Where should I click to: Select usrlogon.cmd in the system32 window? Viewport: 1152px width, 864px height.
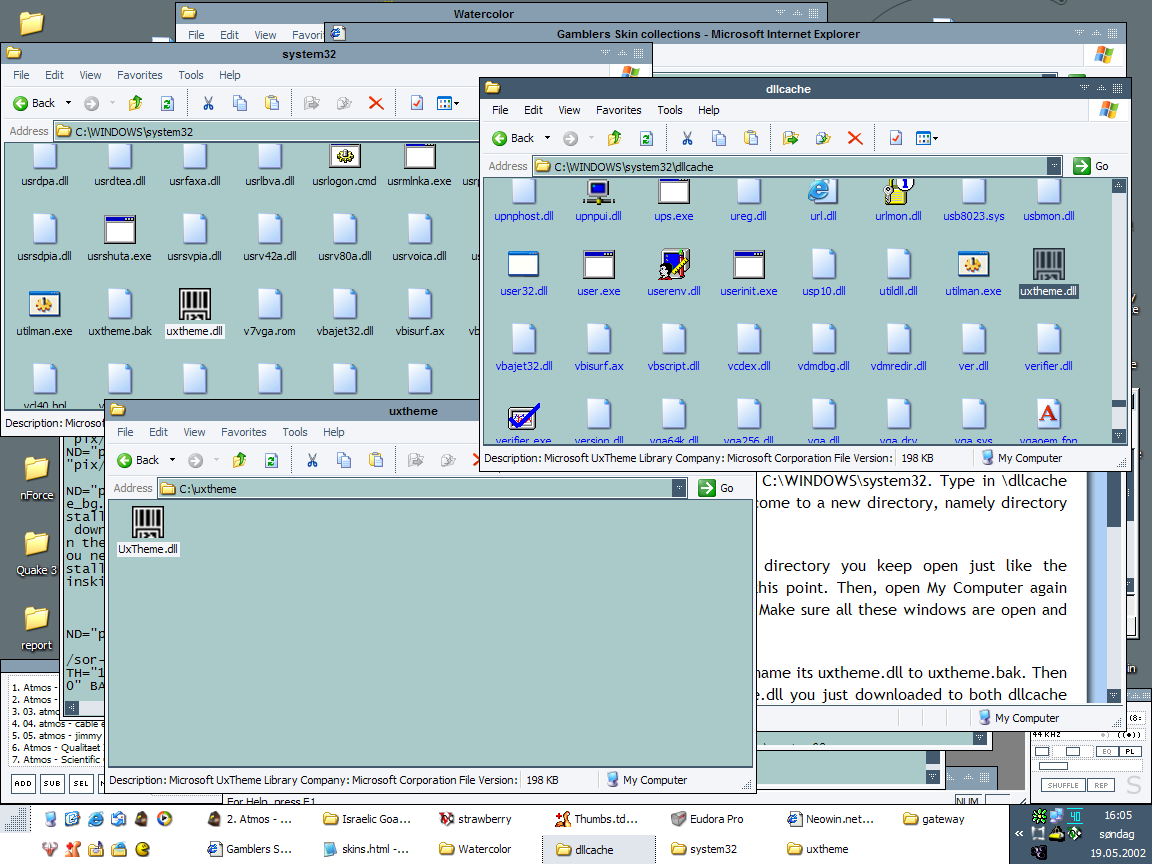click(345, 165)
